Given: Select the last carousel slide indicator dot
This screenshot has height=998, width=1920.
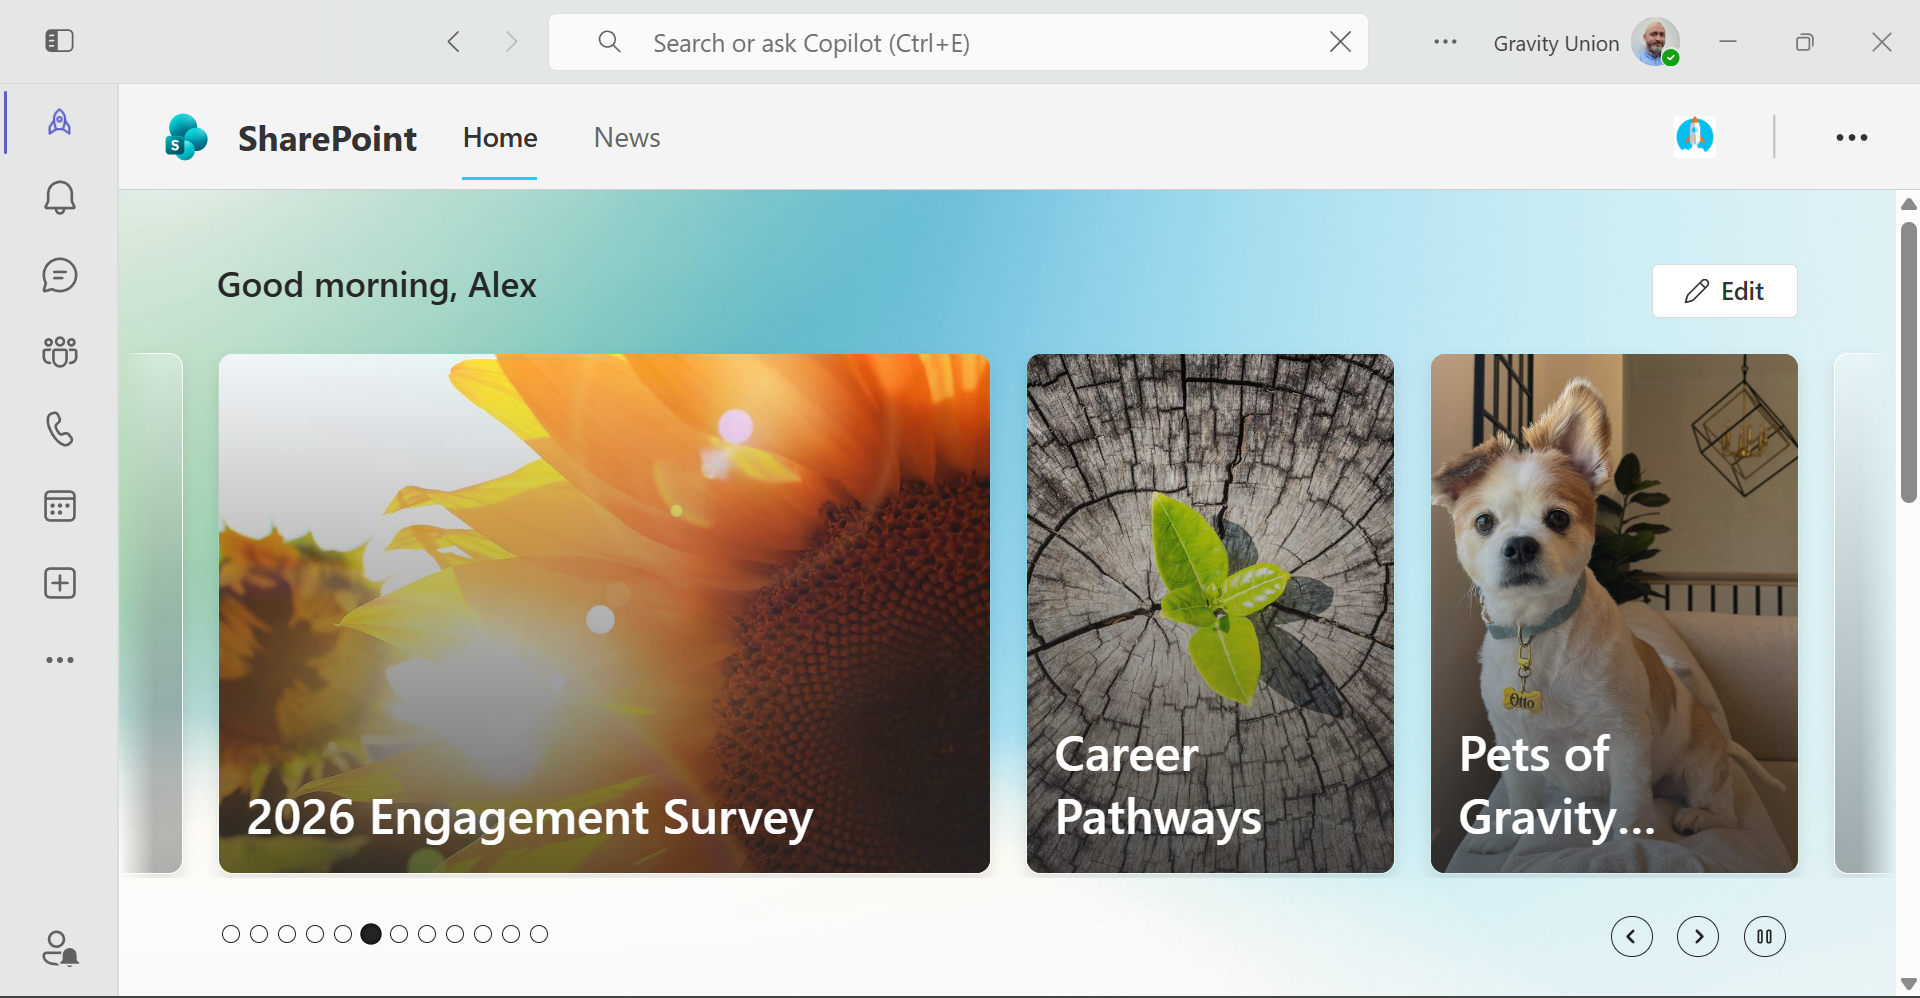Looking at the screenshot, I should (539, 934).
